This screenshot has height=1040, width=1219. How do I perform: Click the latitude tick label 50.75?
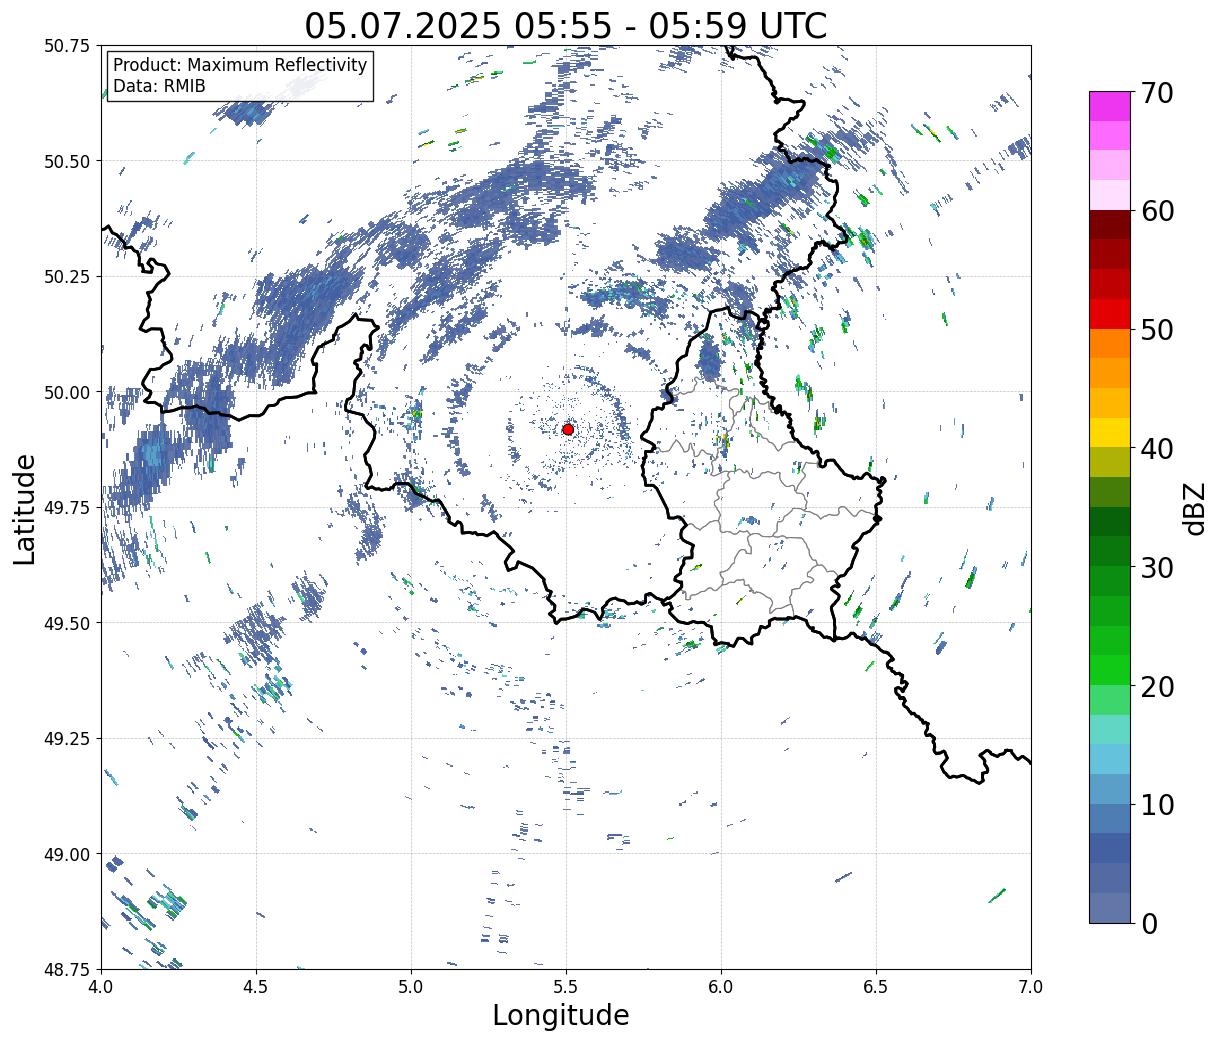click(66, 46)
